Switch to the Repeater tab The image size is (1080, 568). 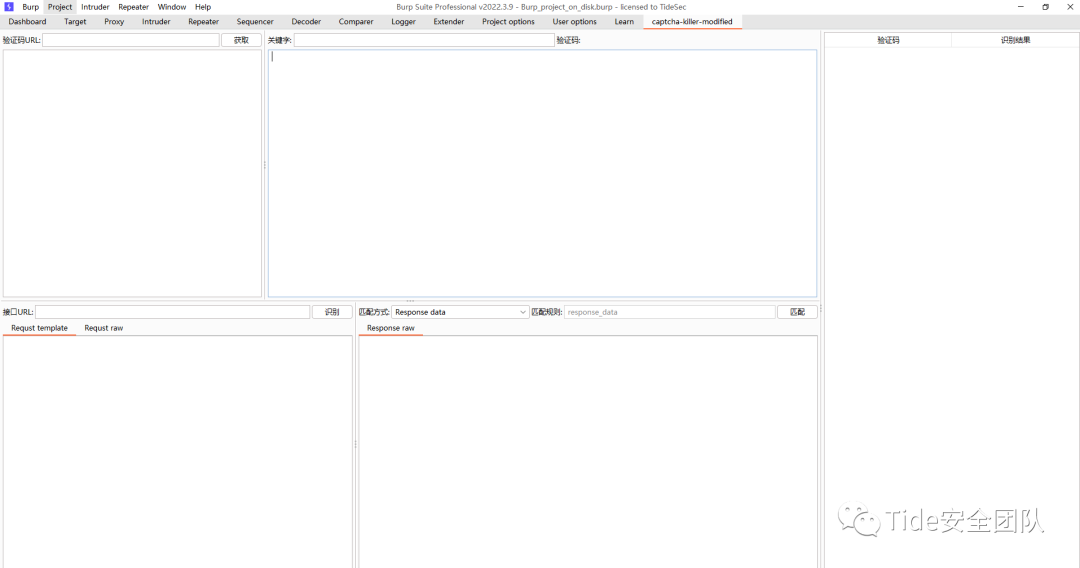[204, 21]
